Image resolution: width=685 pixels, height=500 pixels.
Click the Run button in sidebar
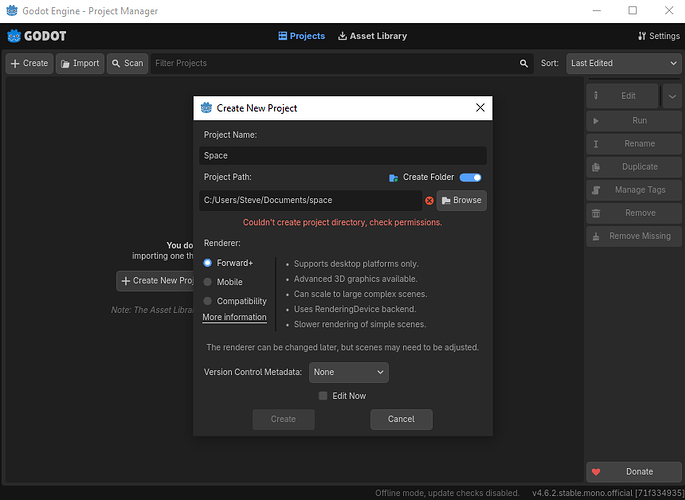(634, 121)
